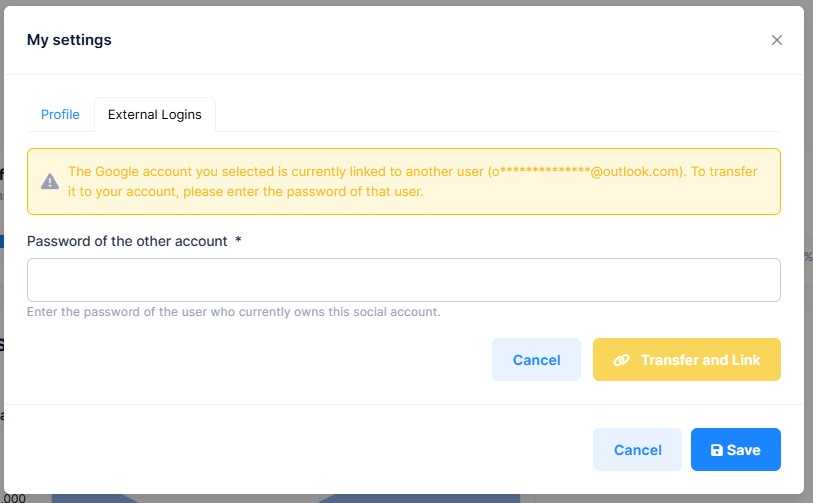813x503 pixels.
Task: Click the words "Transfer and Link" on yellow button
Action: 700,360
